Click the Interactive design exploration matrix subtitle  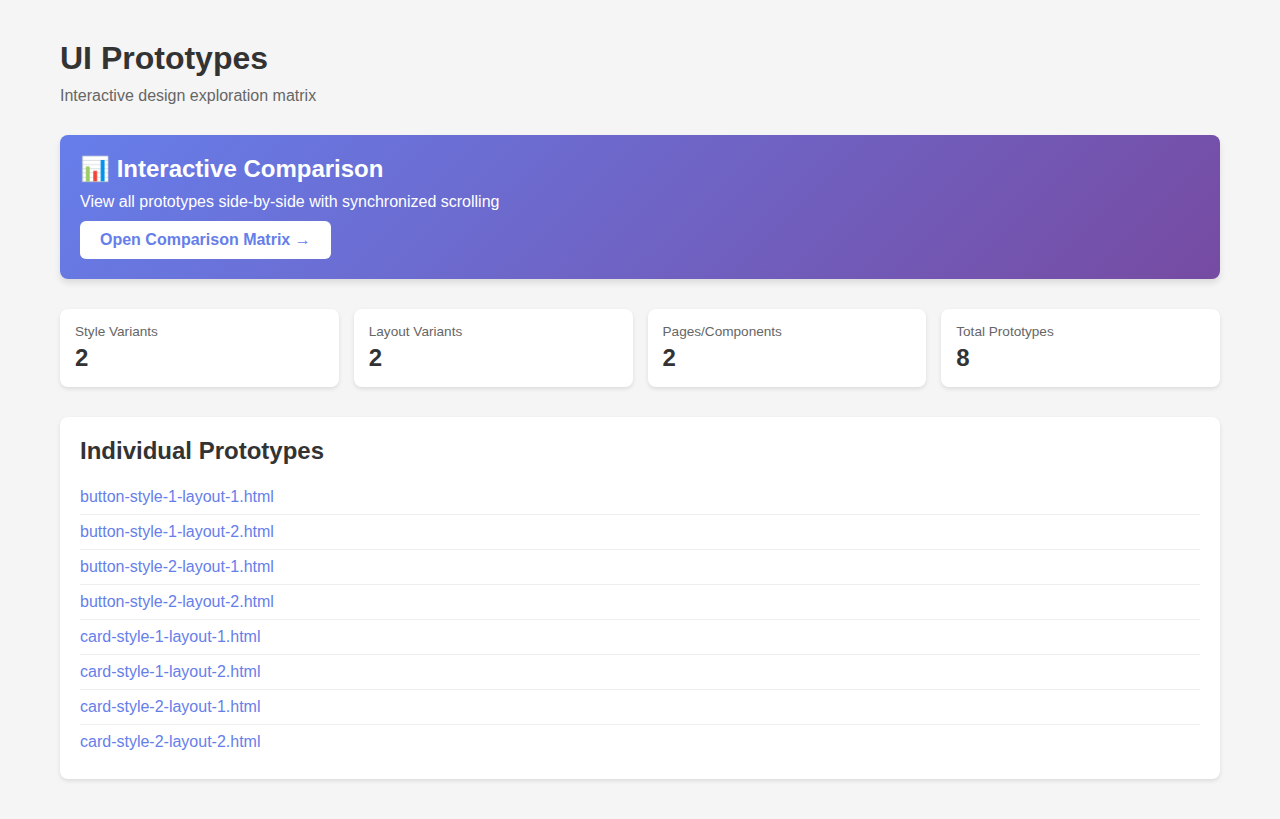[x=188, y=96]
